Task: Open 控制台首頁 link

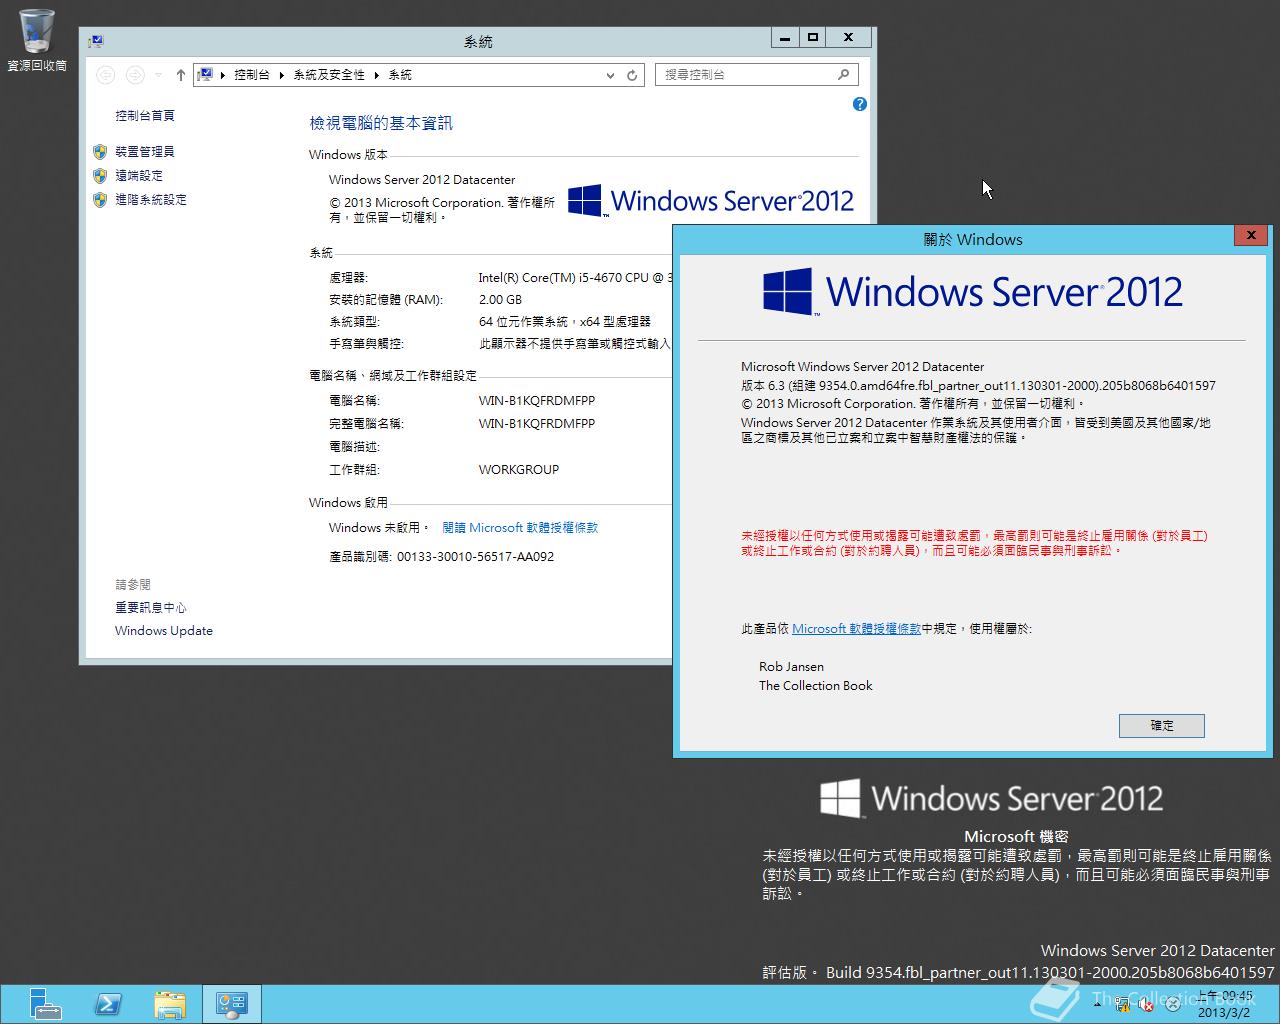Action: 145,116
